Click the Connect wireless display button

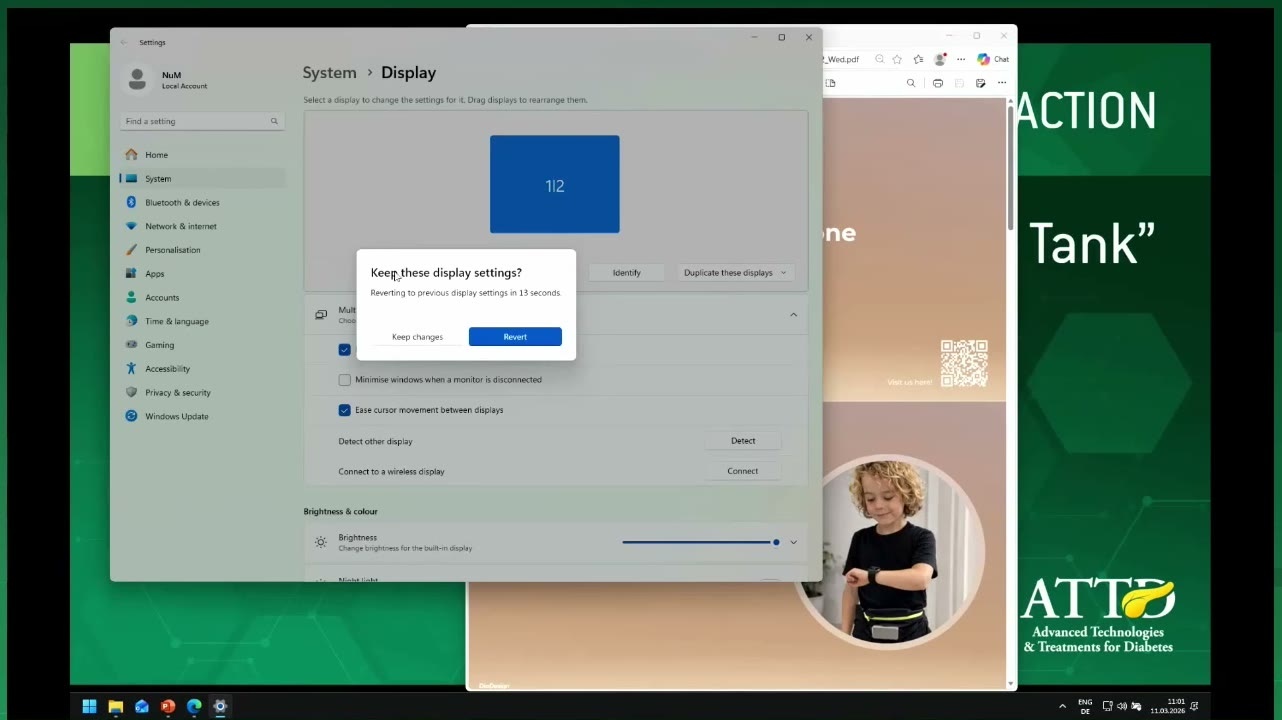click(x=743, y=471)
